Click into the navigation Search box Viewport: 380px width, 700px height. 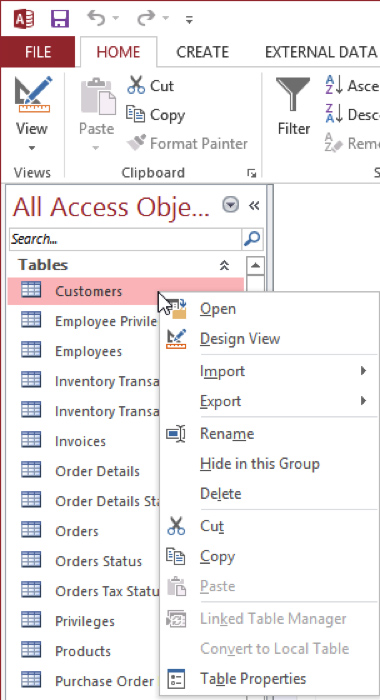tap(125, 239)
